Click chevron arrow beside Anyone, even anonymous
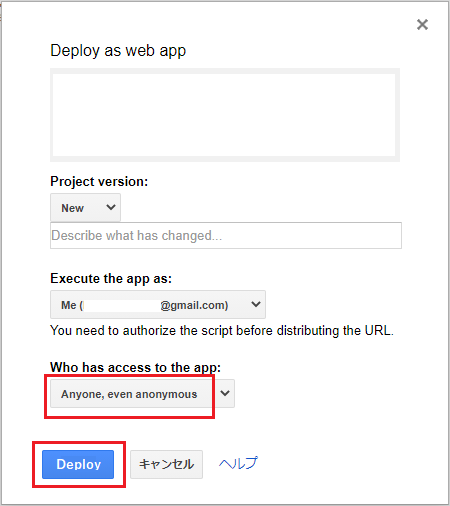The height and width of the screenshot is (506, 450). pos(225,393)
